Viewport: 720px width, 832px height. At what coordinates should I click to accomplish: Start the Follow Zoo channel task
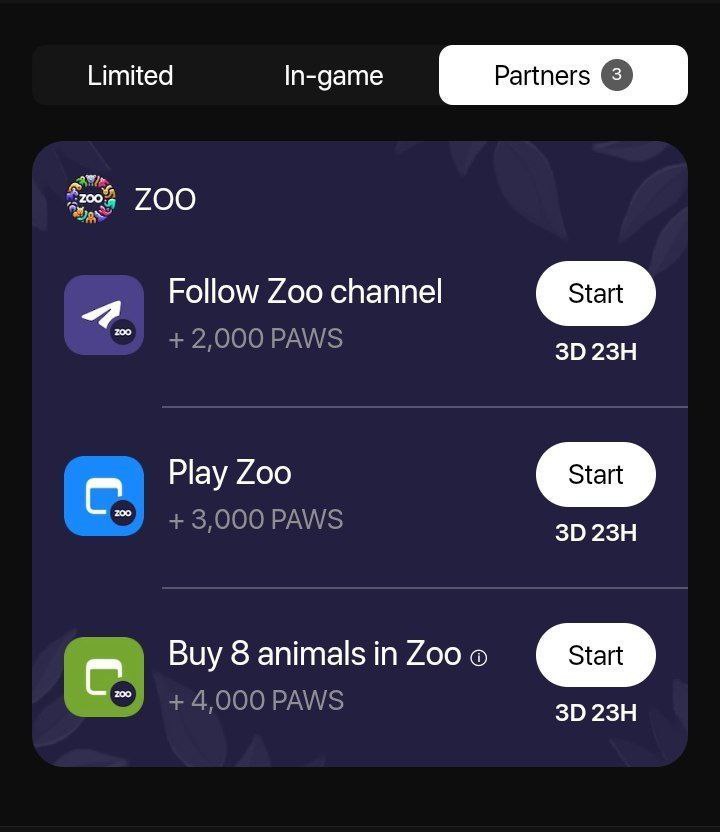(x=595, y=293)
